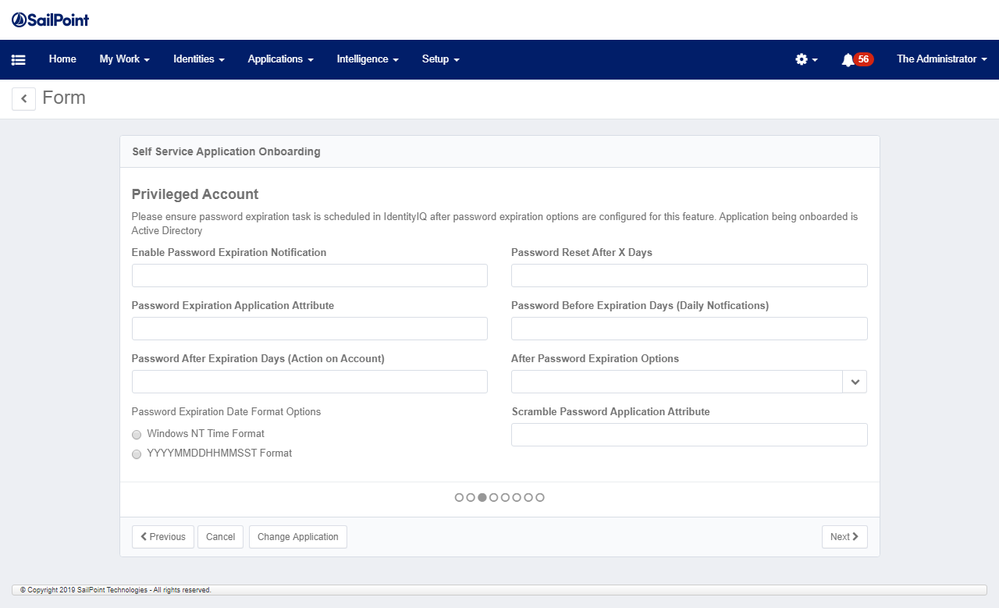Jump to the last wizard page dot
The image size is (999, 608).
click(x=540, y=497)
